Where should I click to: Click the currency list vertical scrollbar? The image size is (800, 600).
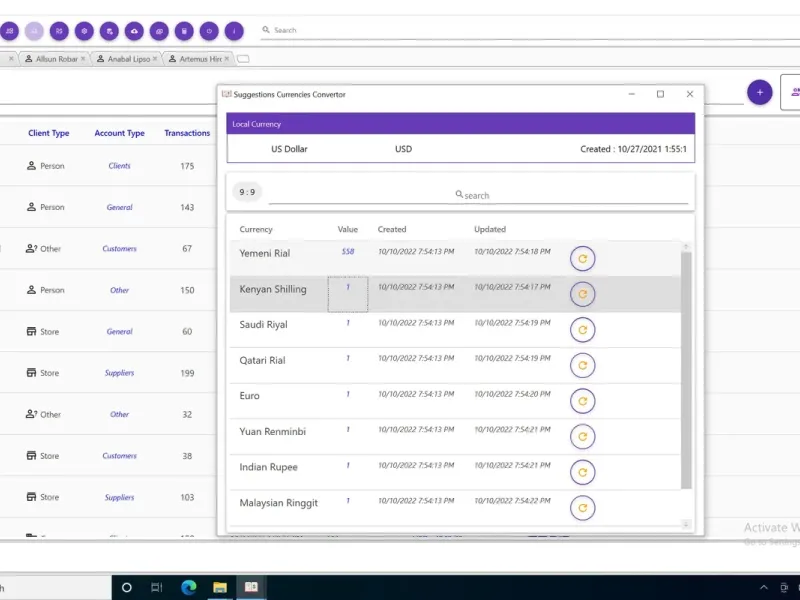point(686,370)
